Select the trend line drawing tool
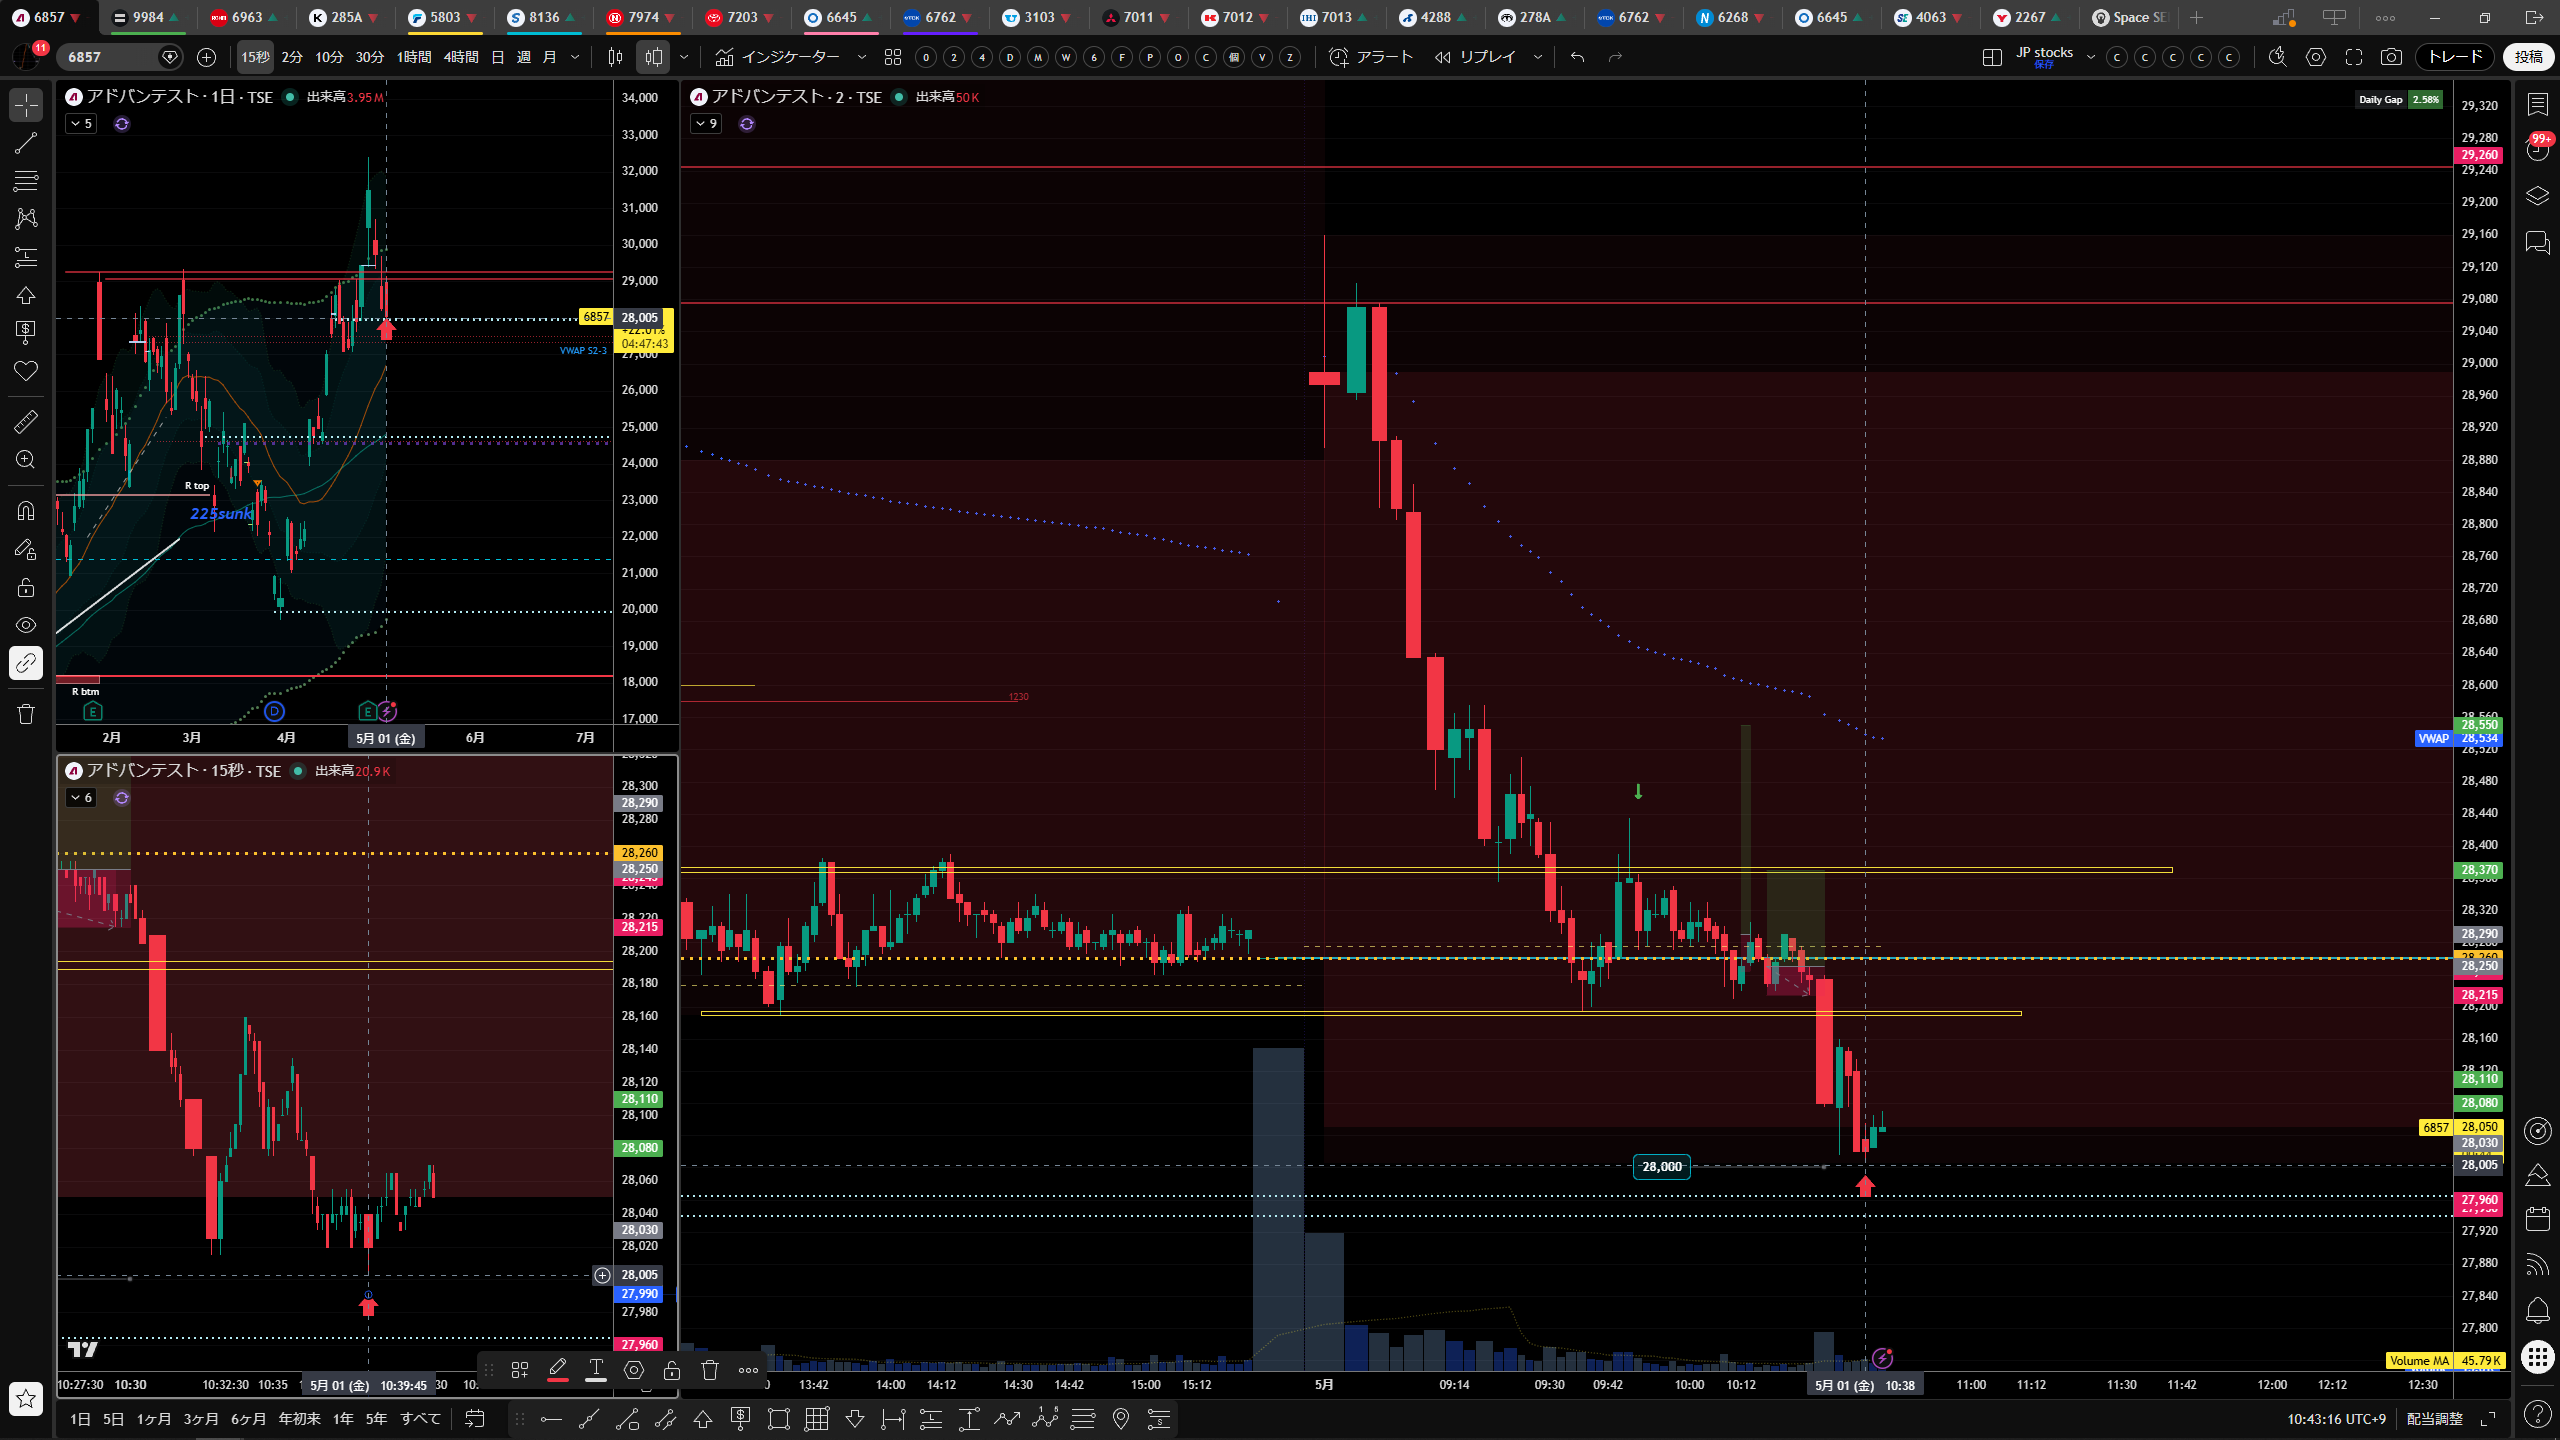The height and width of the screenshot is (1440, 2560). tap(26, 143)
